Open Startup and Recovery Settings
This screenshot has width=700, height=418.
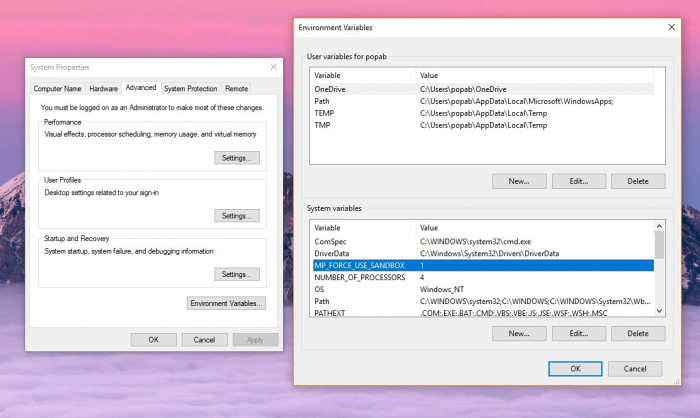click(237, 274)
